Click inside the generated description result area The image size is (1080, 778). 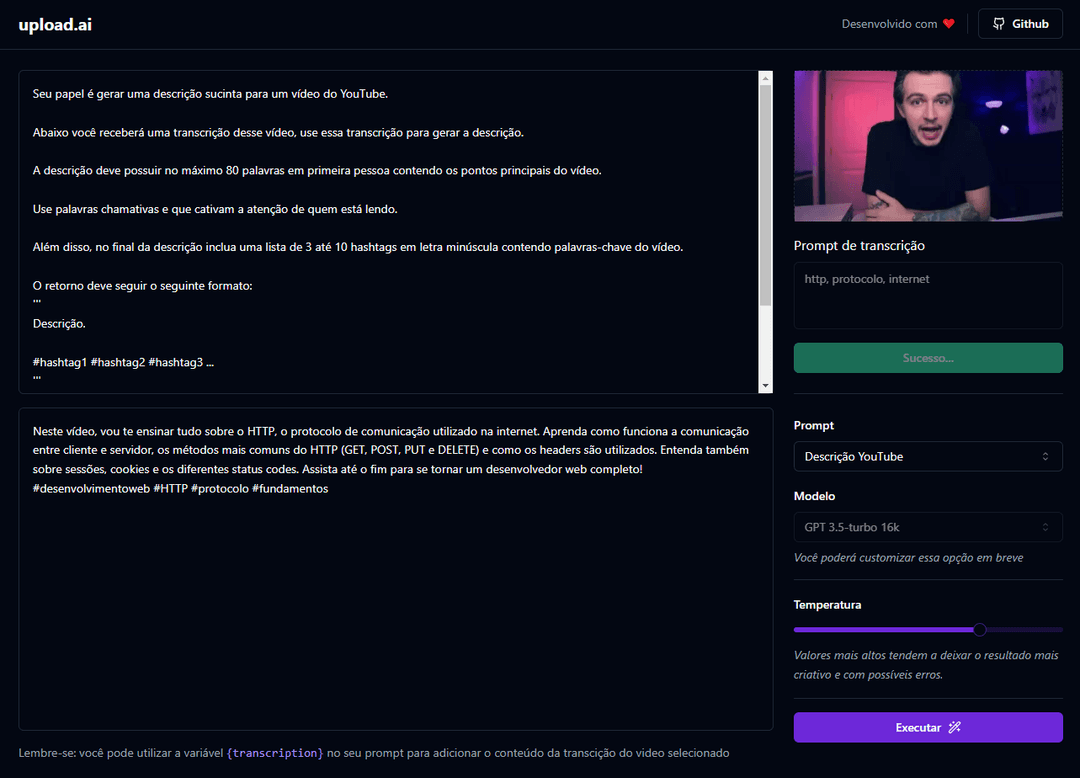(x=395, y=600)
